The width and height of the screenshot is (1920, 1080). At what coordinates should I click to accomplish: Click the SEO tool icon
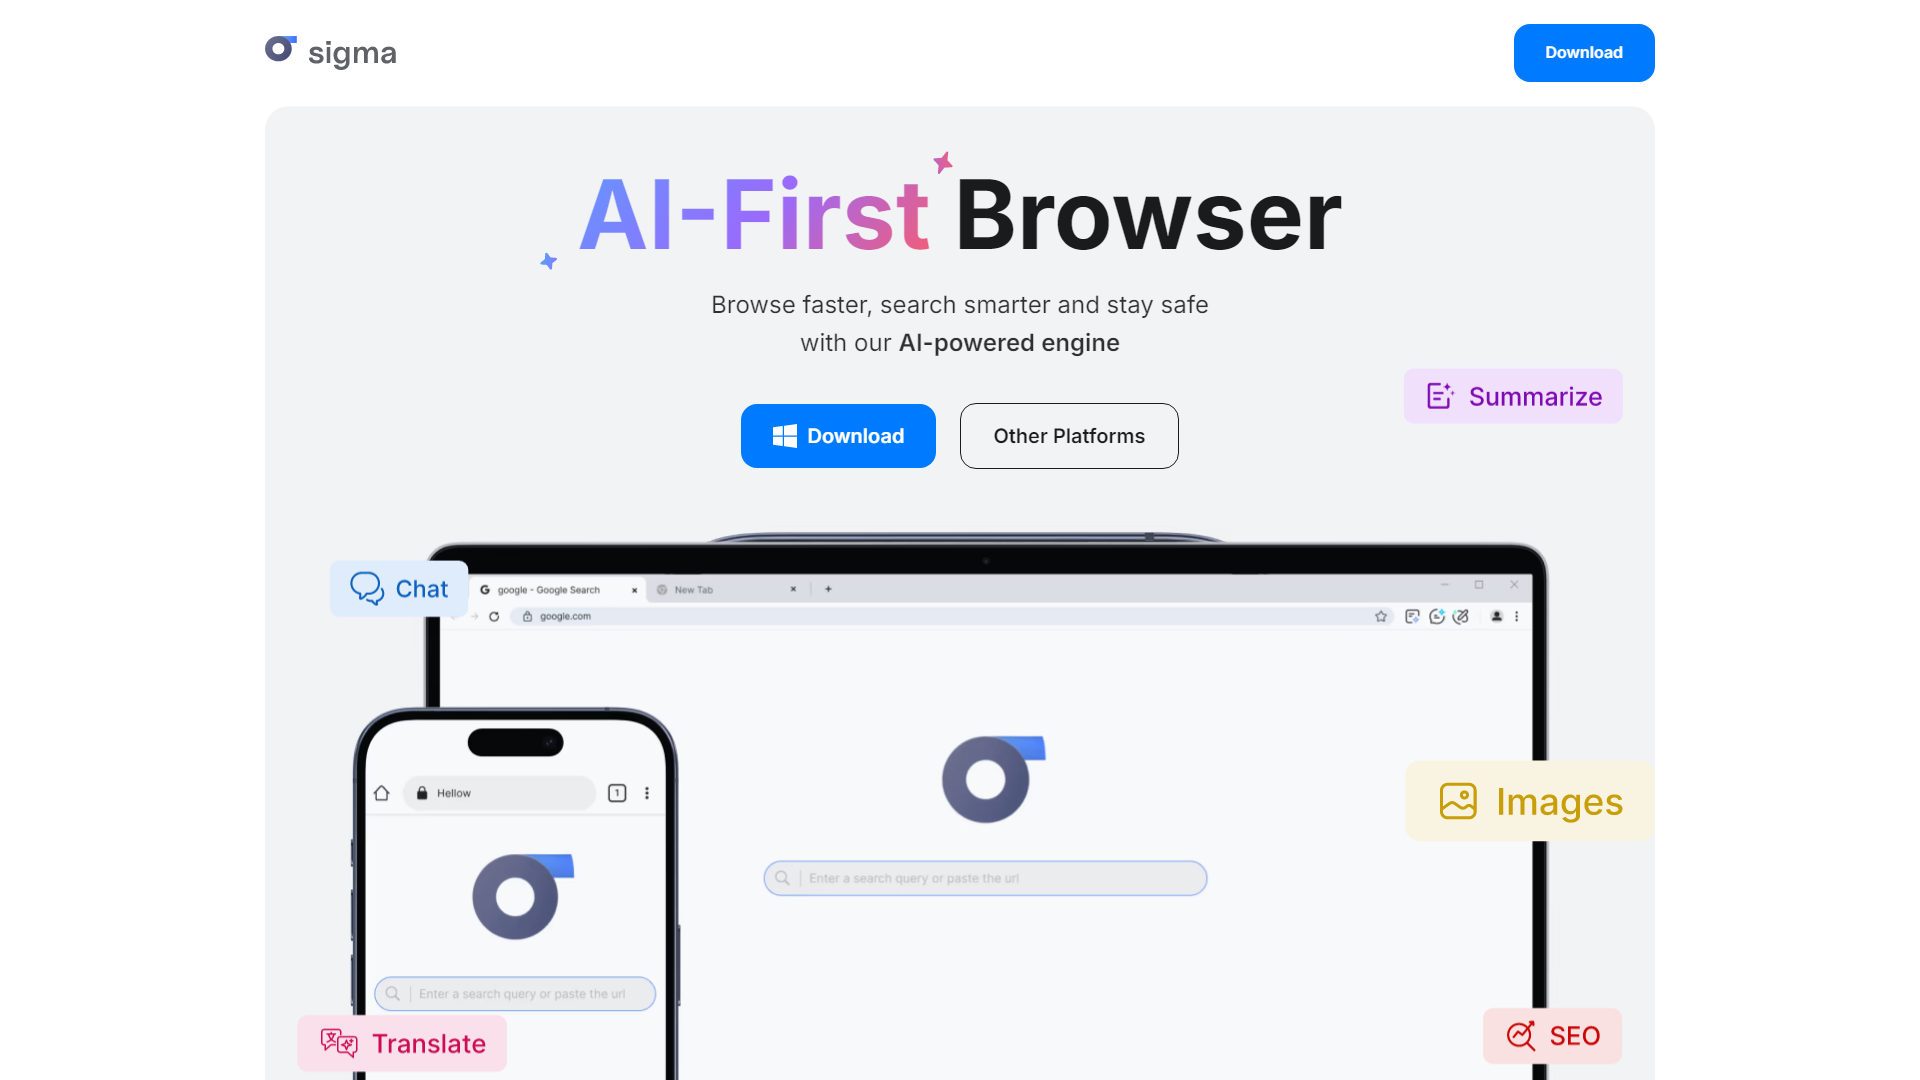[1520, 1035]
